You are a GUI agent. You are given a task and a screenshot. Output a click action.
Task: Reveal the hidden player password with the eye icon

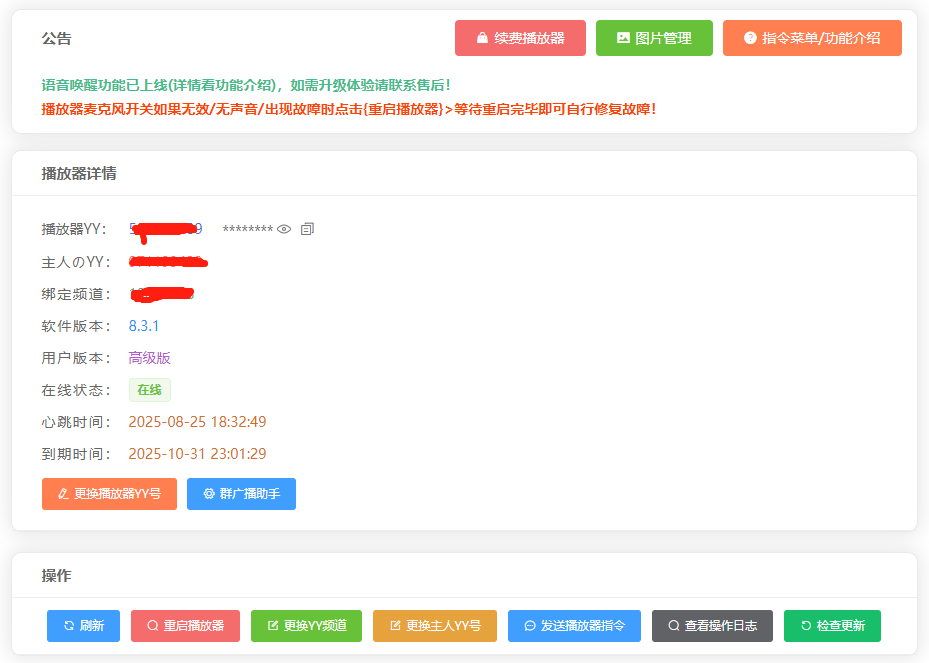pyautogui.click(x=284, y=229)
